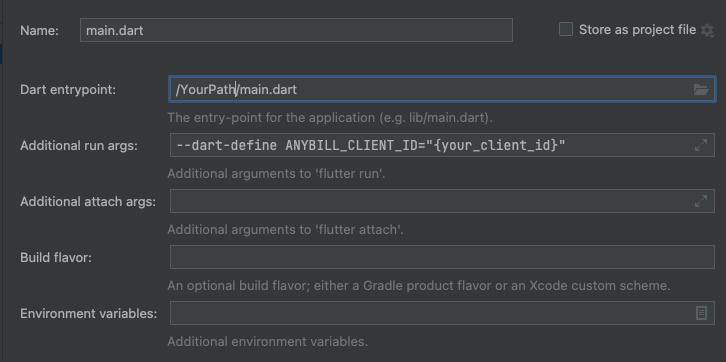The width and height of the screenshot is (726, 362).
Task: Browse for Dart entrypoint with folder icon
Action: (x=701, y=90)
